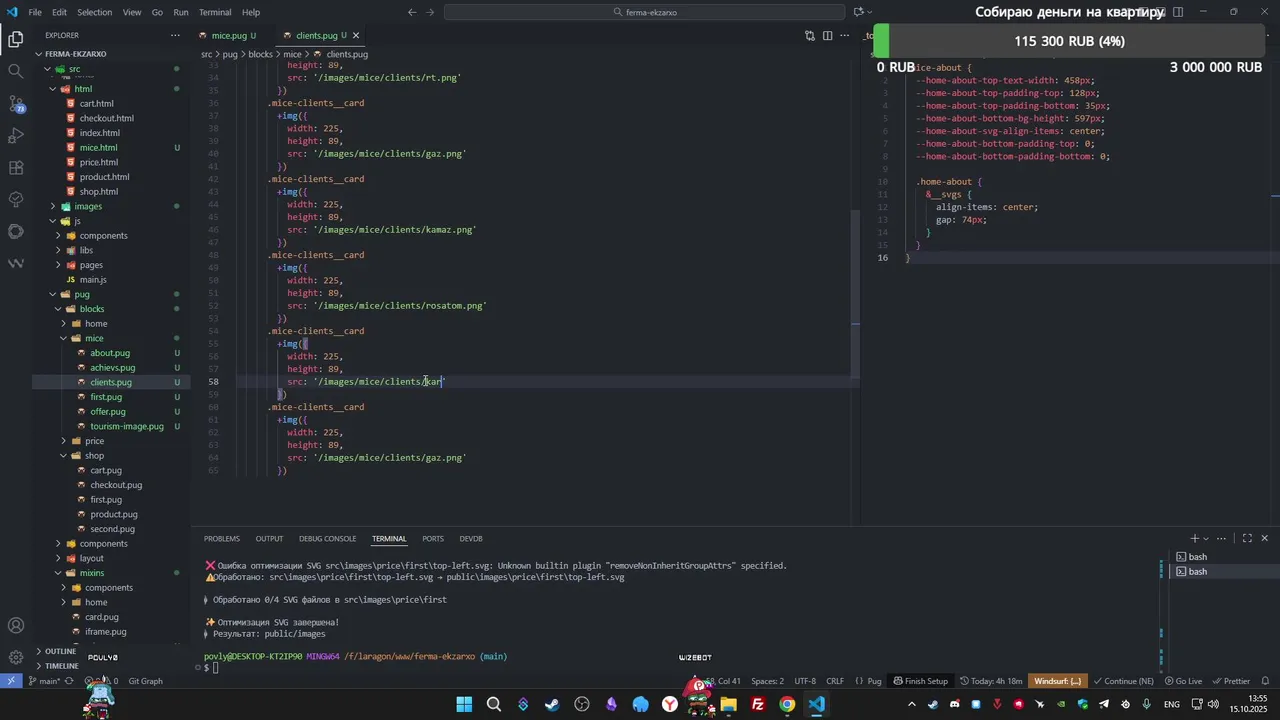Open the Explorer view in activity bar

click(16, 39)
